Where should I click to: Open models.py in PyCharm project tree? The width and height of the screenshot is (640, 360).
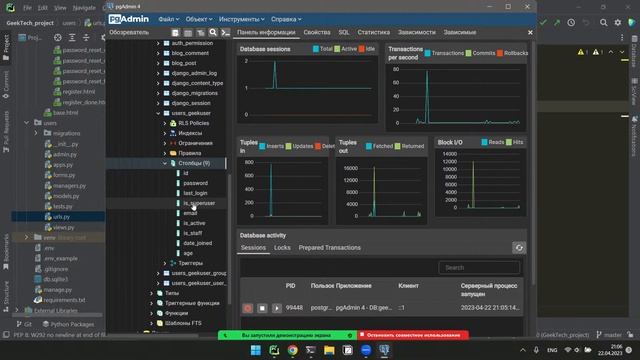coord(66,196)
